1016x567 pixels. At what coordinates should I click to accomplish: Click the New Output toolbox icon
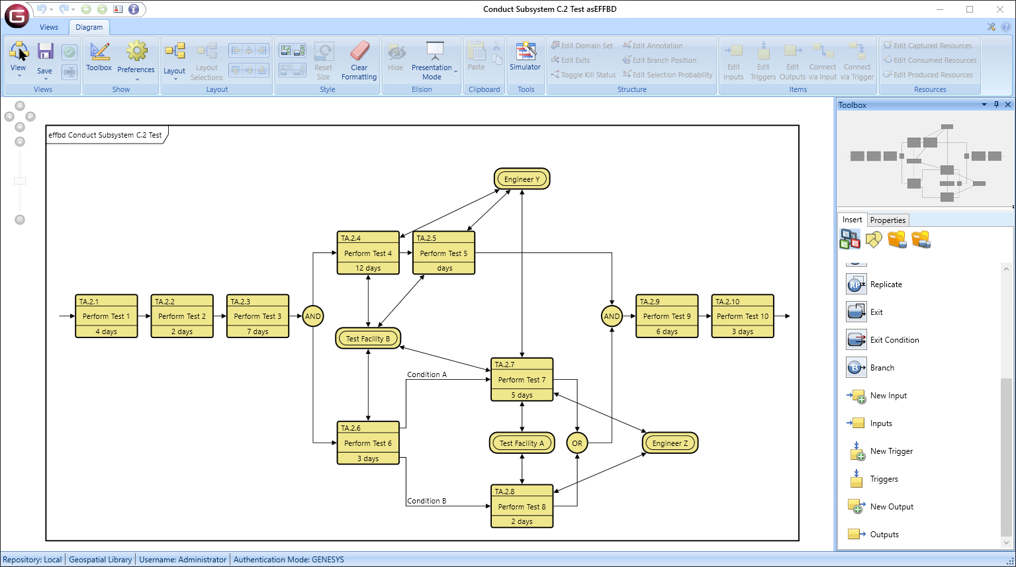click(x=856, y=507)
